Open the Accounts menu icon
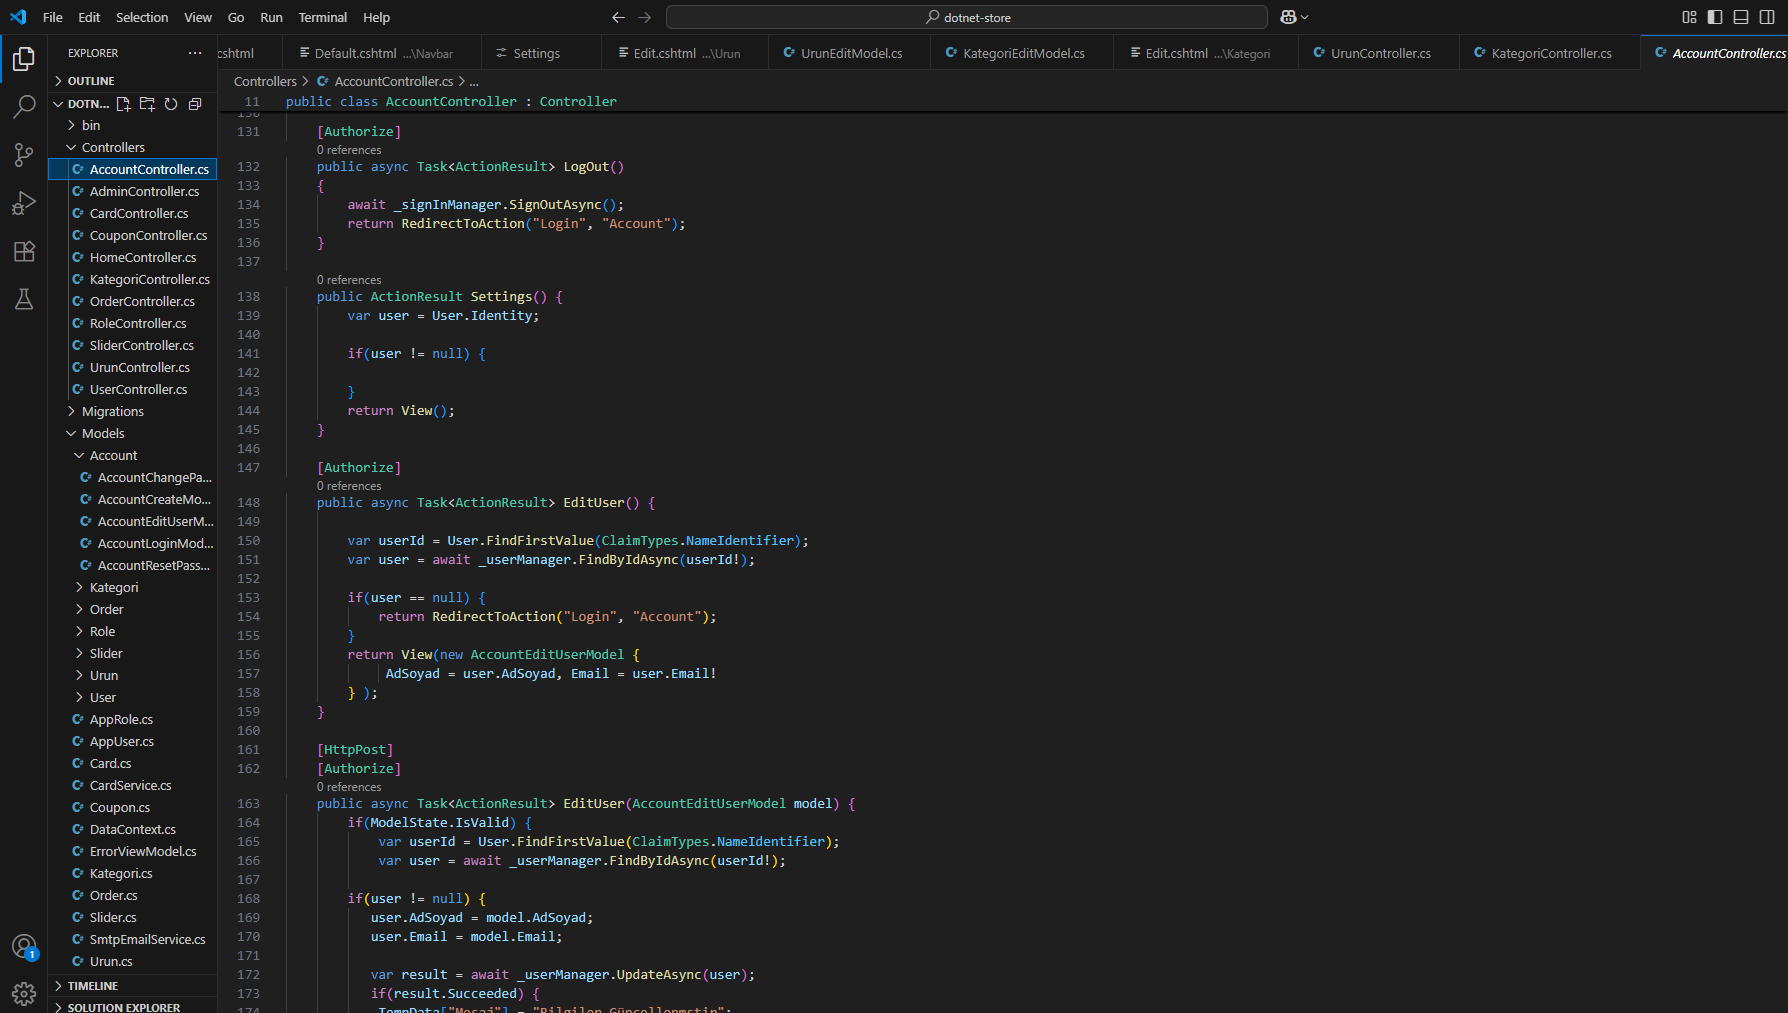This screenshot has width=1788, height=1013. click(24, 946)
